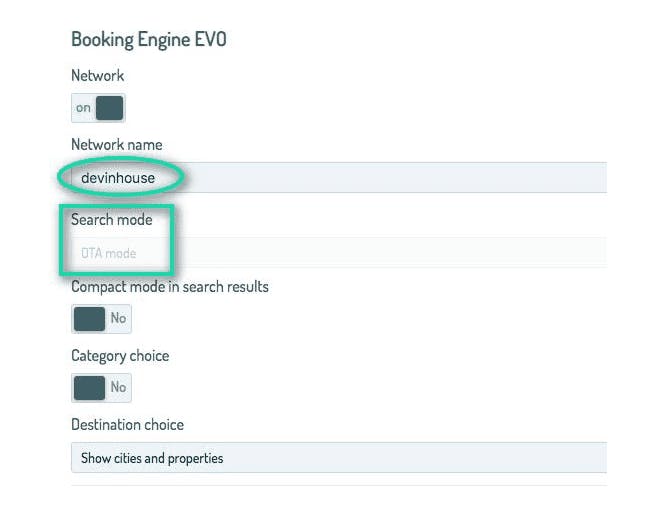The width and height of the screenshot is (660, 519).
Task: Click the Network name label
Action: click(x=117, y=145)
